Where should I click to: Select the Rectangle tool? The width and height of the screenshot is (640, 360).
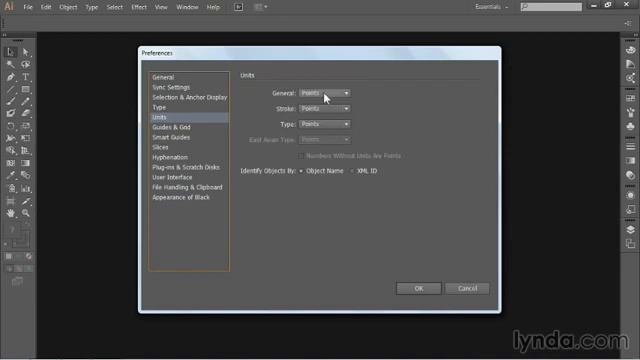tap(25, 89)
